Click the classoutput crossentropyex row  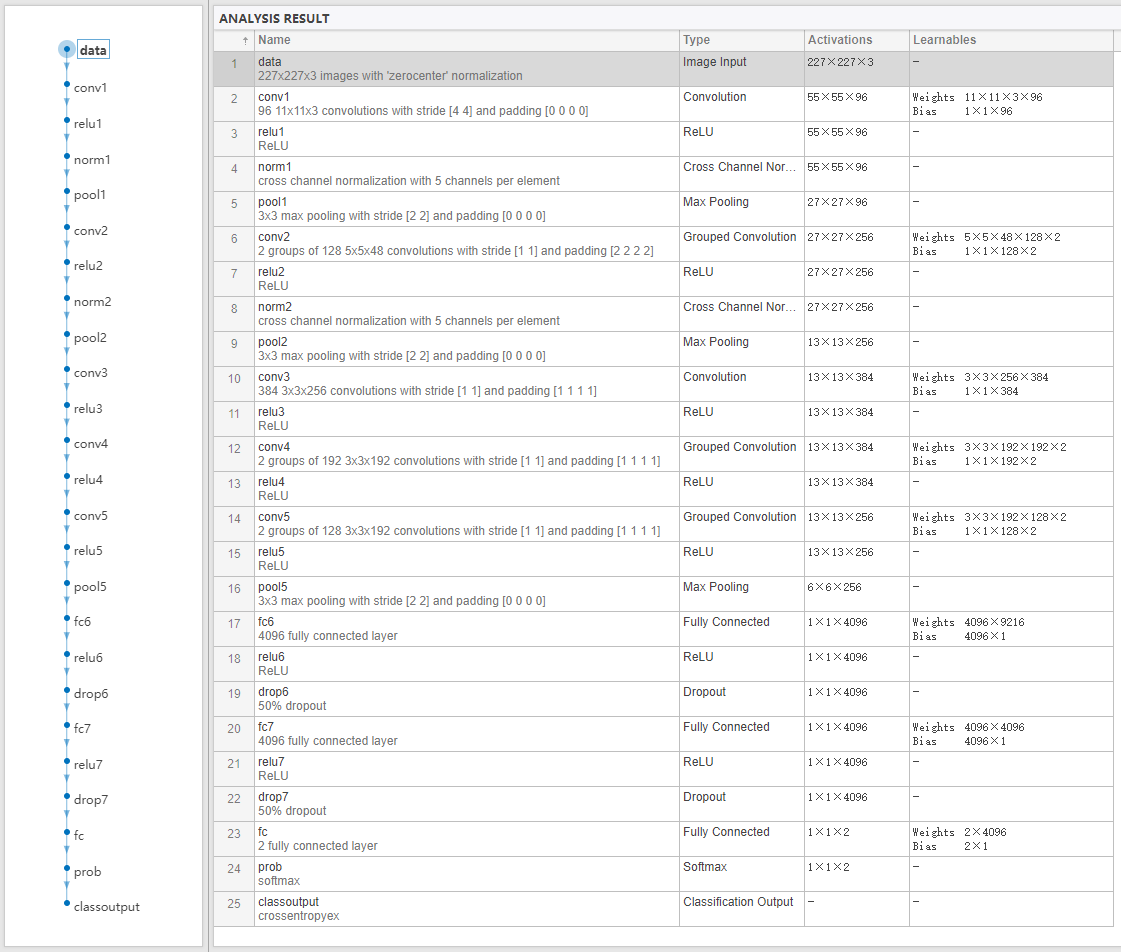click(663, 909)
